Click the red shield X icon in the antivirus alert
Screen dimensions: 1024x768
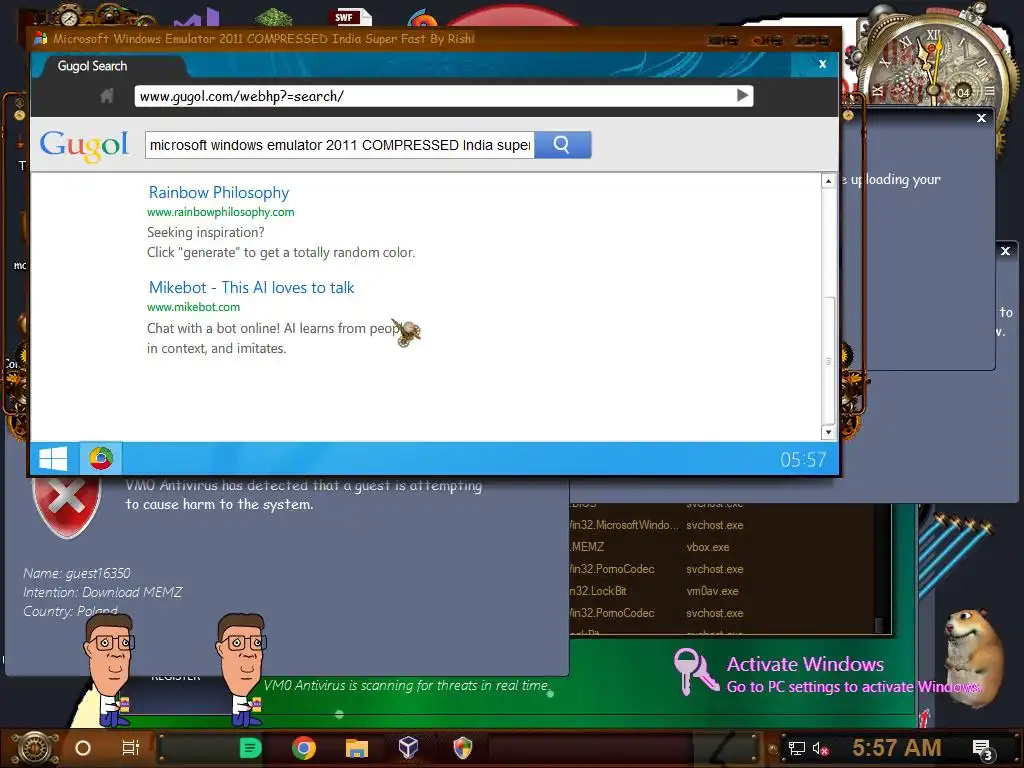(x=67, y=507)
